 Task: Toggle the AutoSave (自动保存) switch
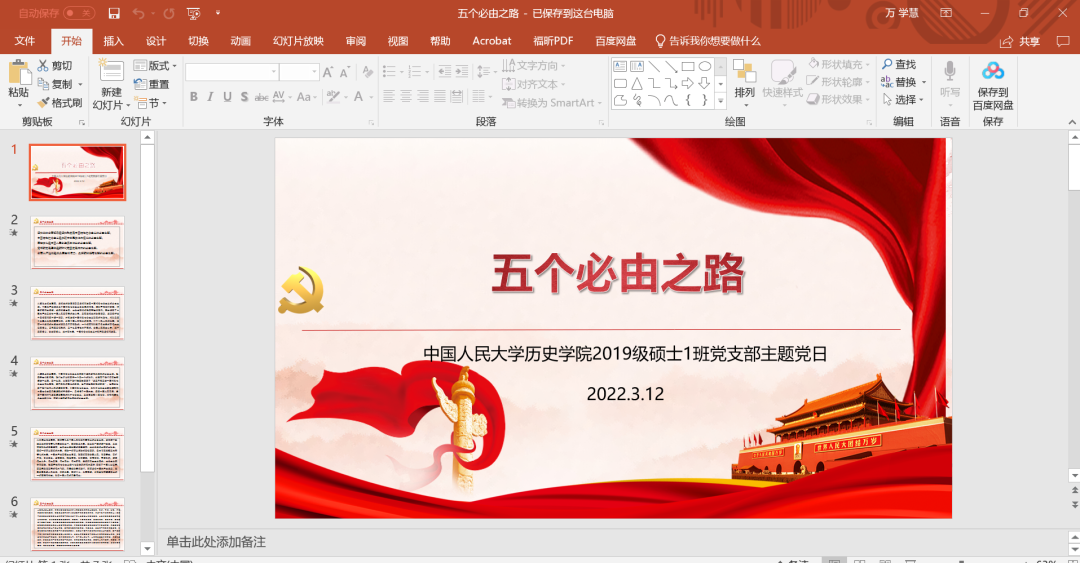click(79, 13)
